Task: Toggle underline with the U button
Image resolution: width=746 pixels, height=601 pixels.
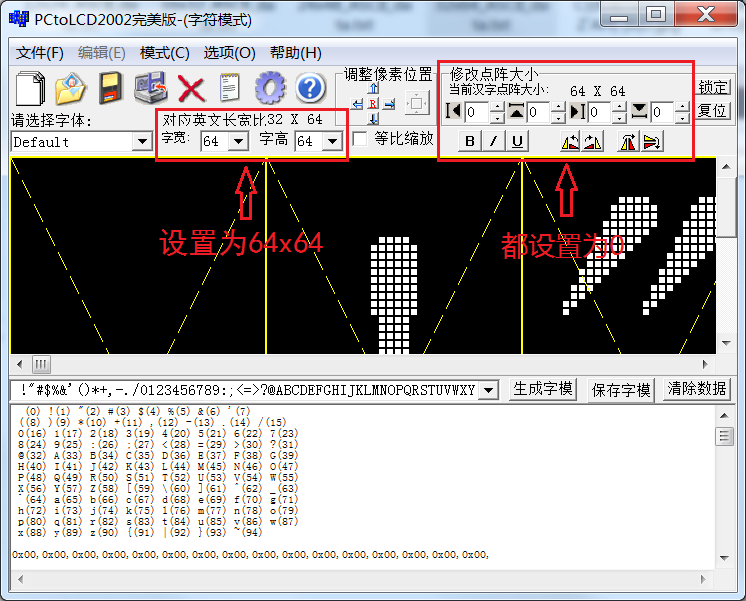Action: (517, 142)
